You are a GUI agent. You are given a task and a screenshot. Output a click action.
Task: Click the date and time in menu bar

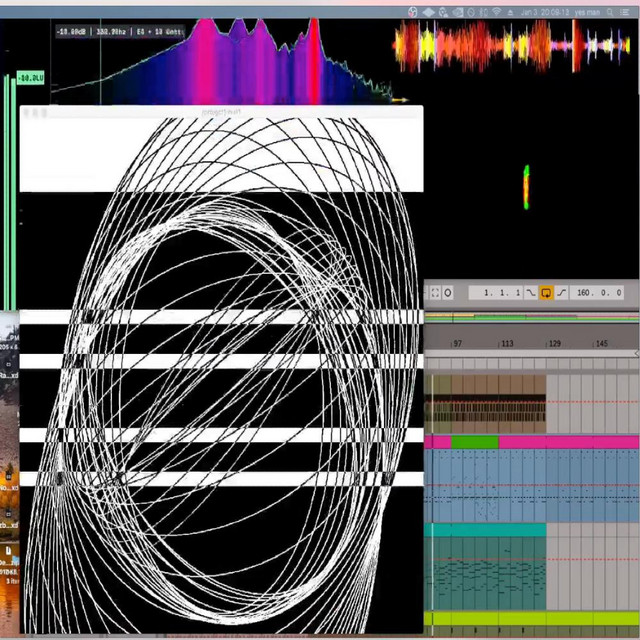pos(544,12)
